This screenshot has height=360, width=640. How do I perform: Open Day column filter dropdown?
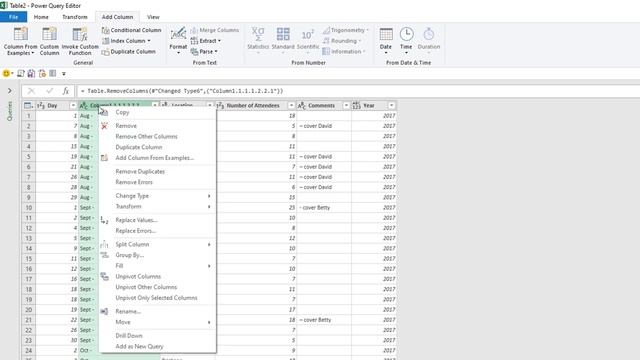73,106
